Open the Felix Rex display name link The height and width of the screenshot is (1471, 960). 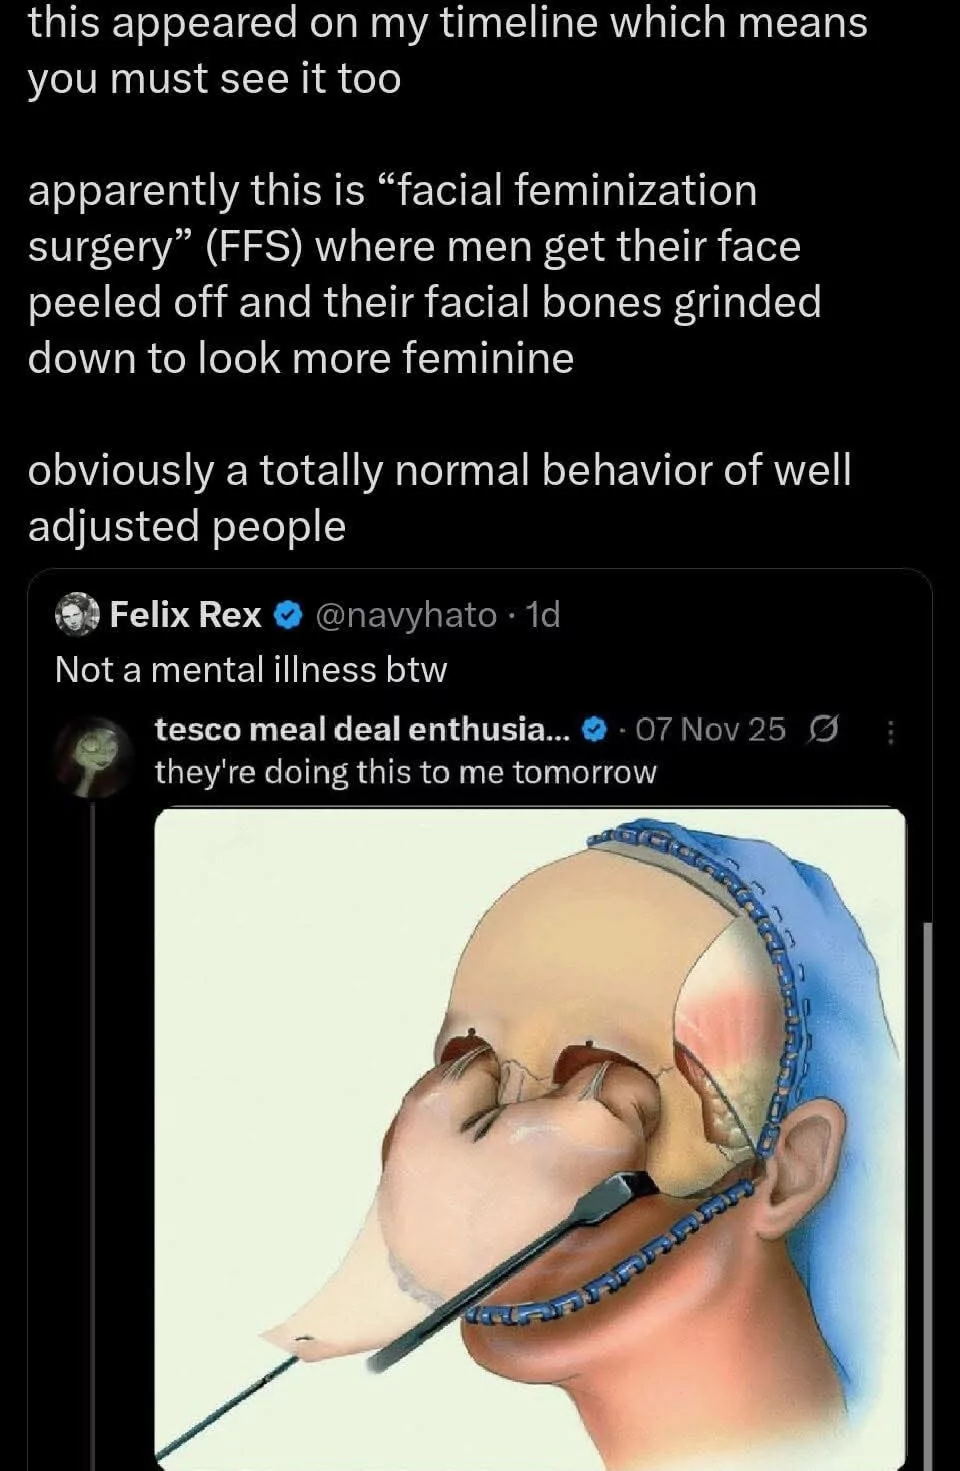pos(185,614)
